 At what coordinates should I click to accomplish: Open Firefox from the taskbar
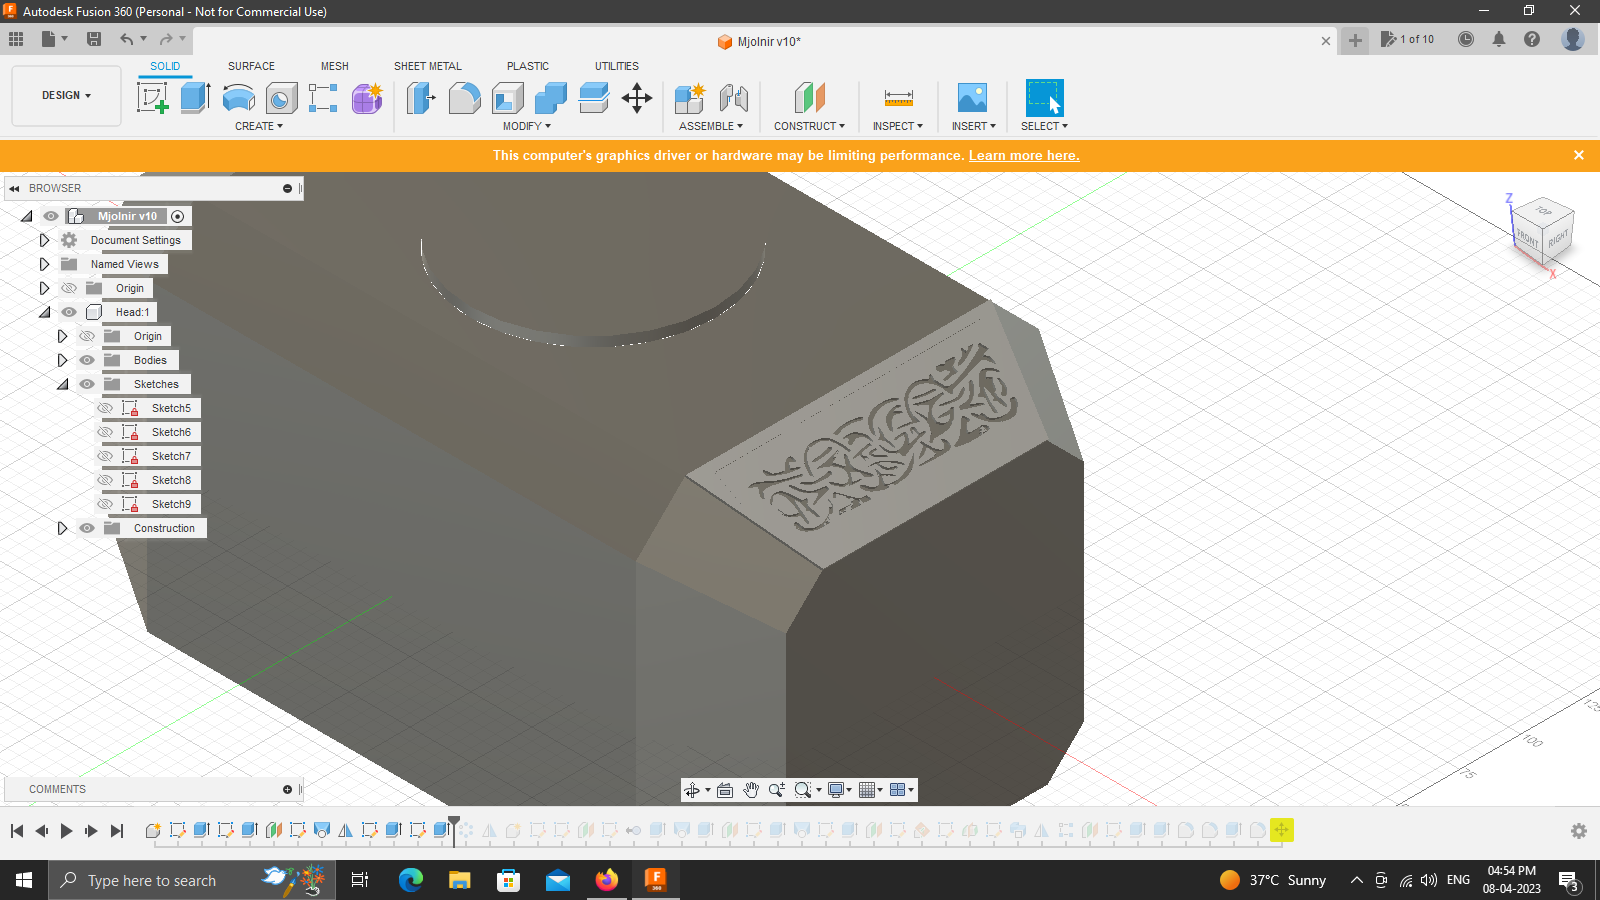coord(606,880)
